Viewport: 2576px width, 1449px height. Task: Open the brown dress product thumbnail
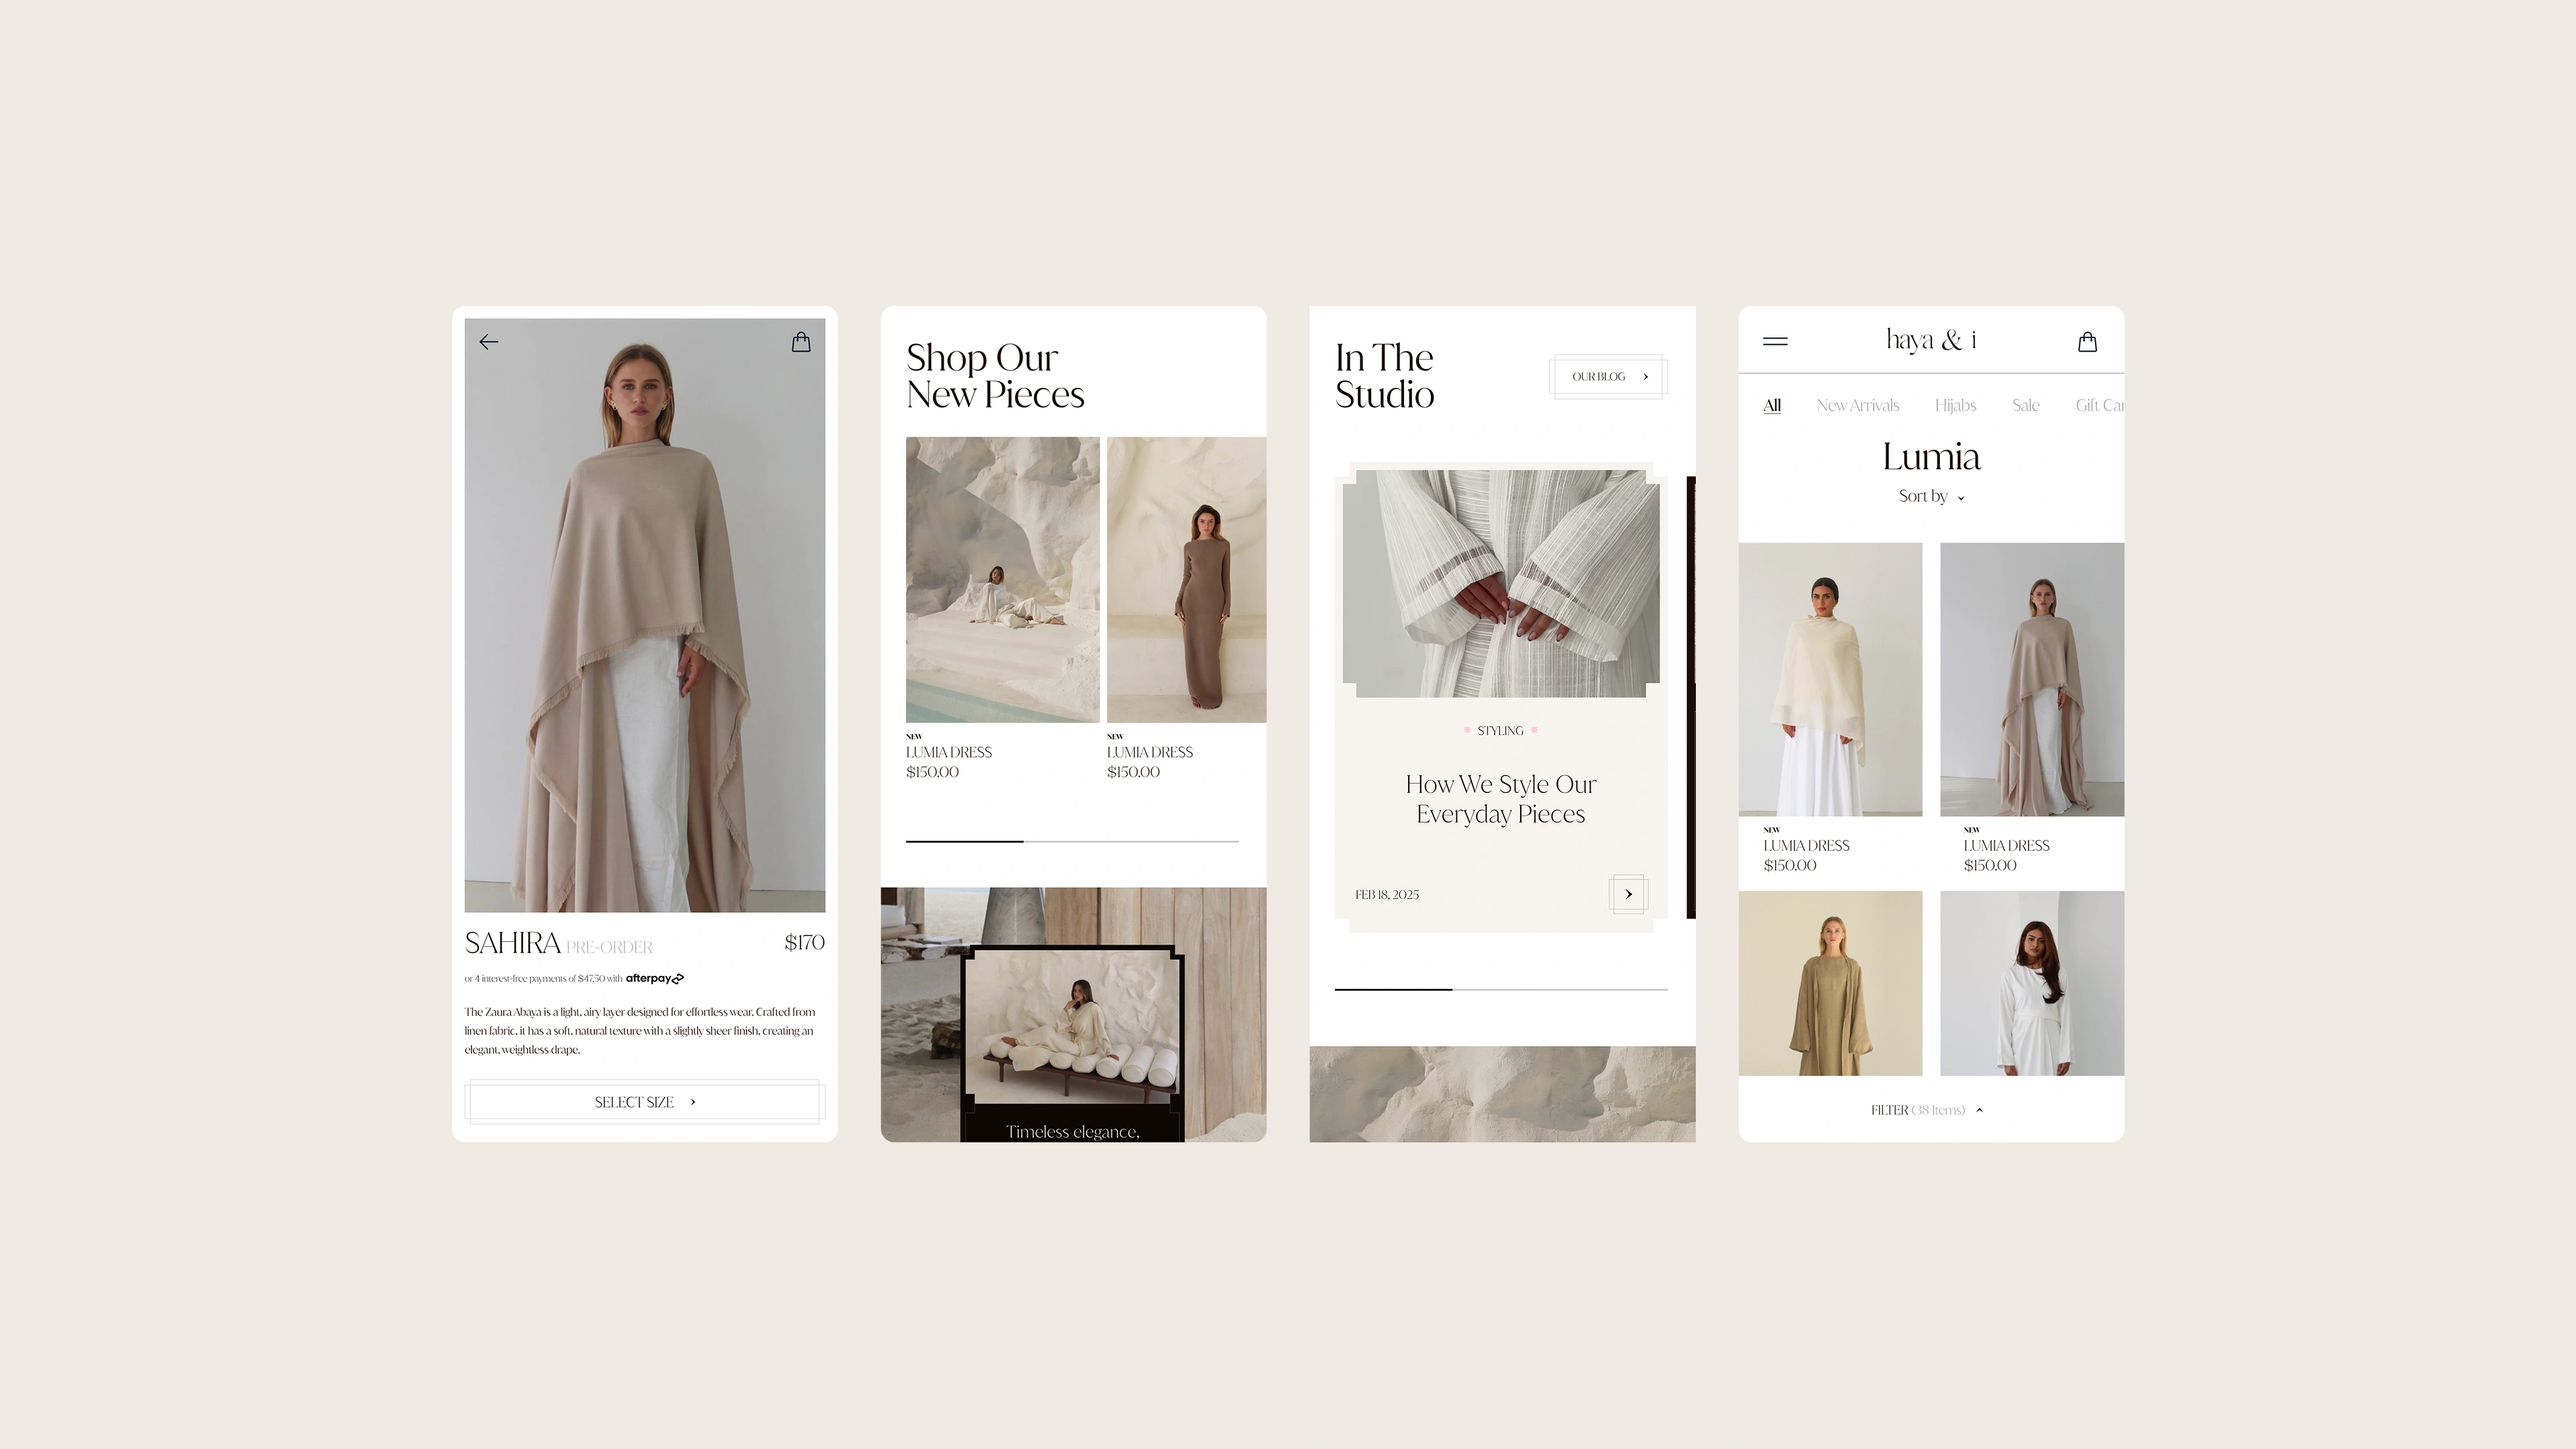tap(1186, 580)
